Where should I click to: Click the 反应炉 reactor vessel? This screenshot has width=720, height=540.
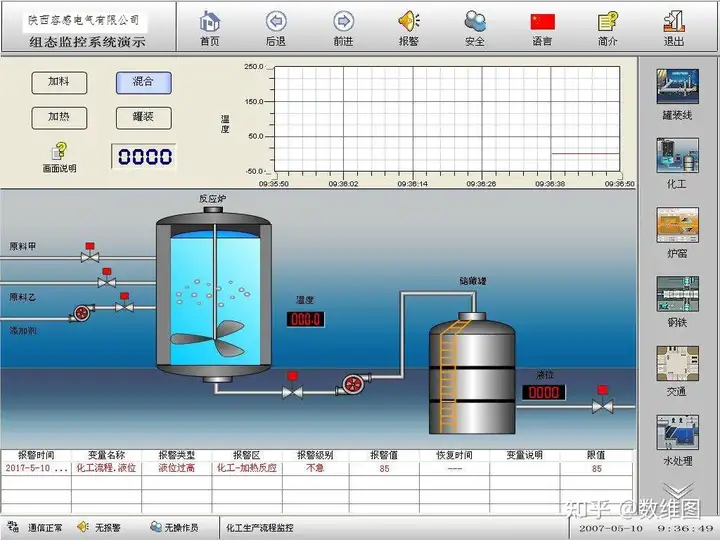coord(214,294)
